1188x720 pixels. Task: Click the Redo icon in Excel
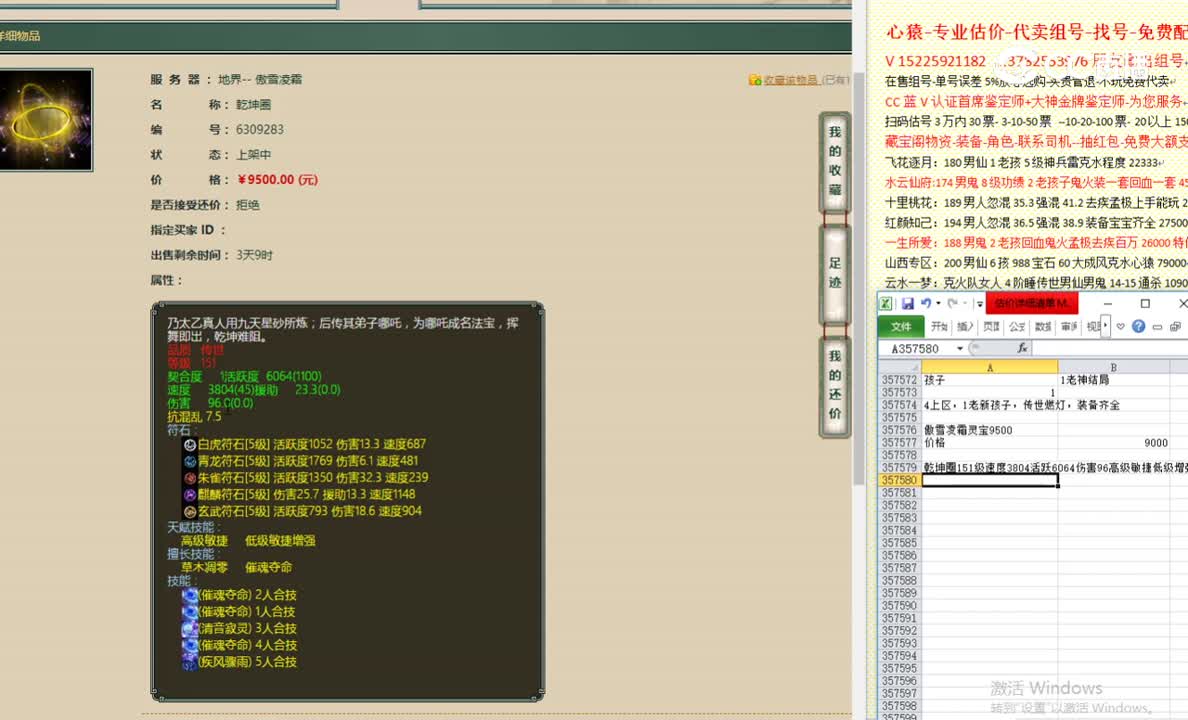953,303
